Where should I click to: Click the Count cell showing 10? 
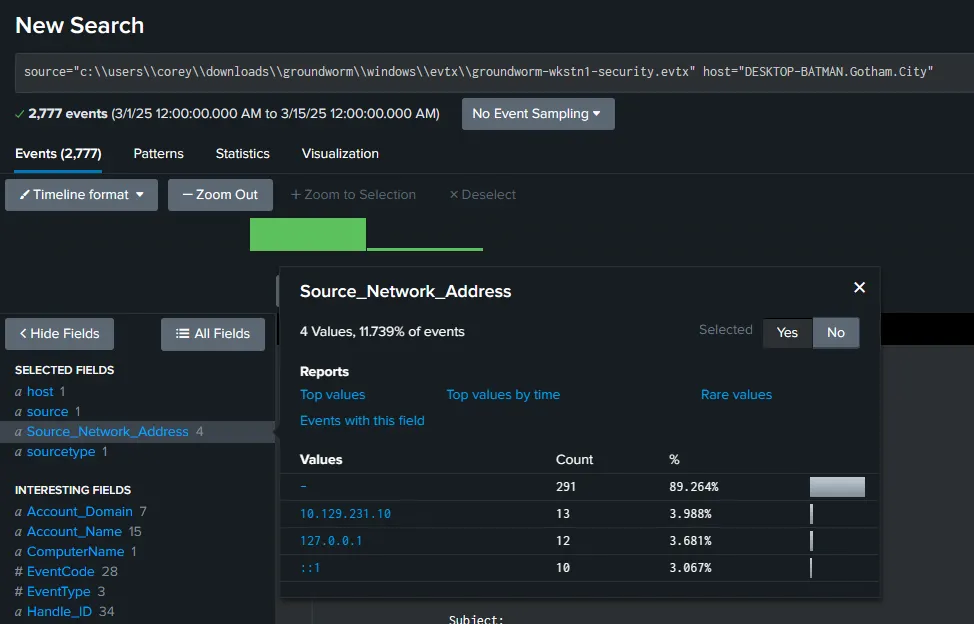(x=563, y=567)
